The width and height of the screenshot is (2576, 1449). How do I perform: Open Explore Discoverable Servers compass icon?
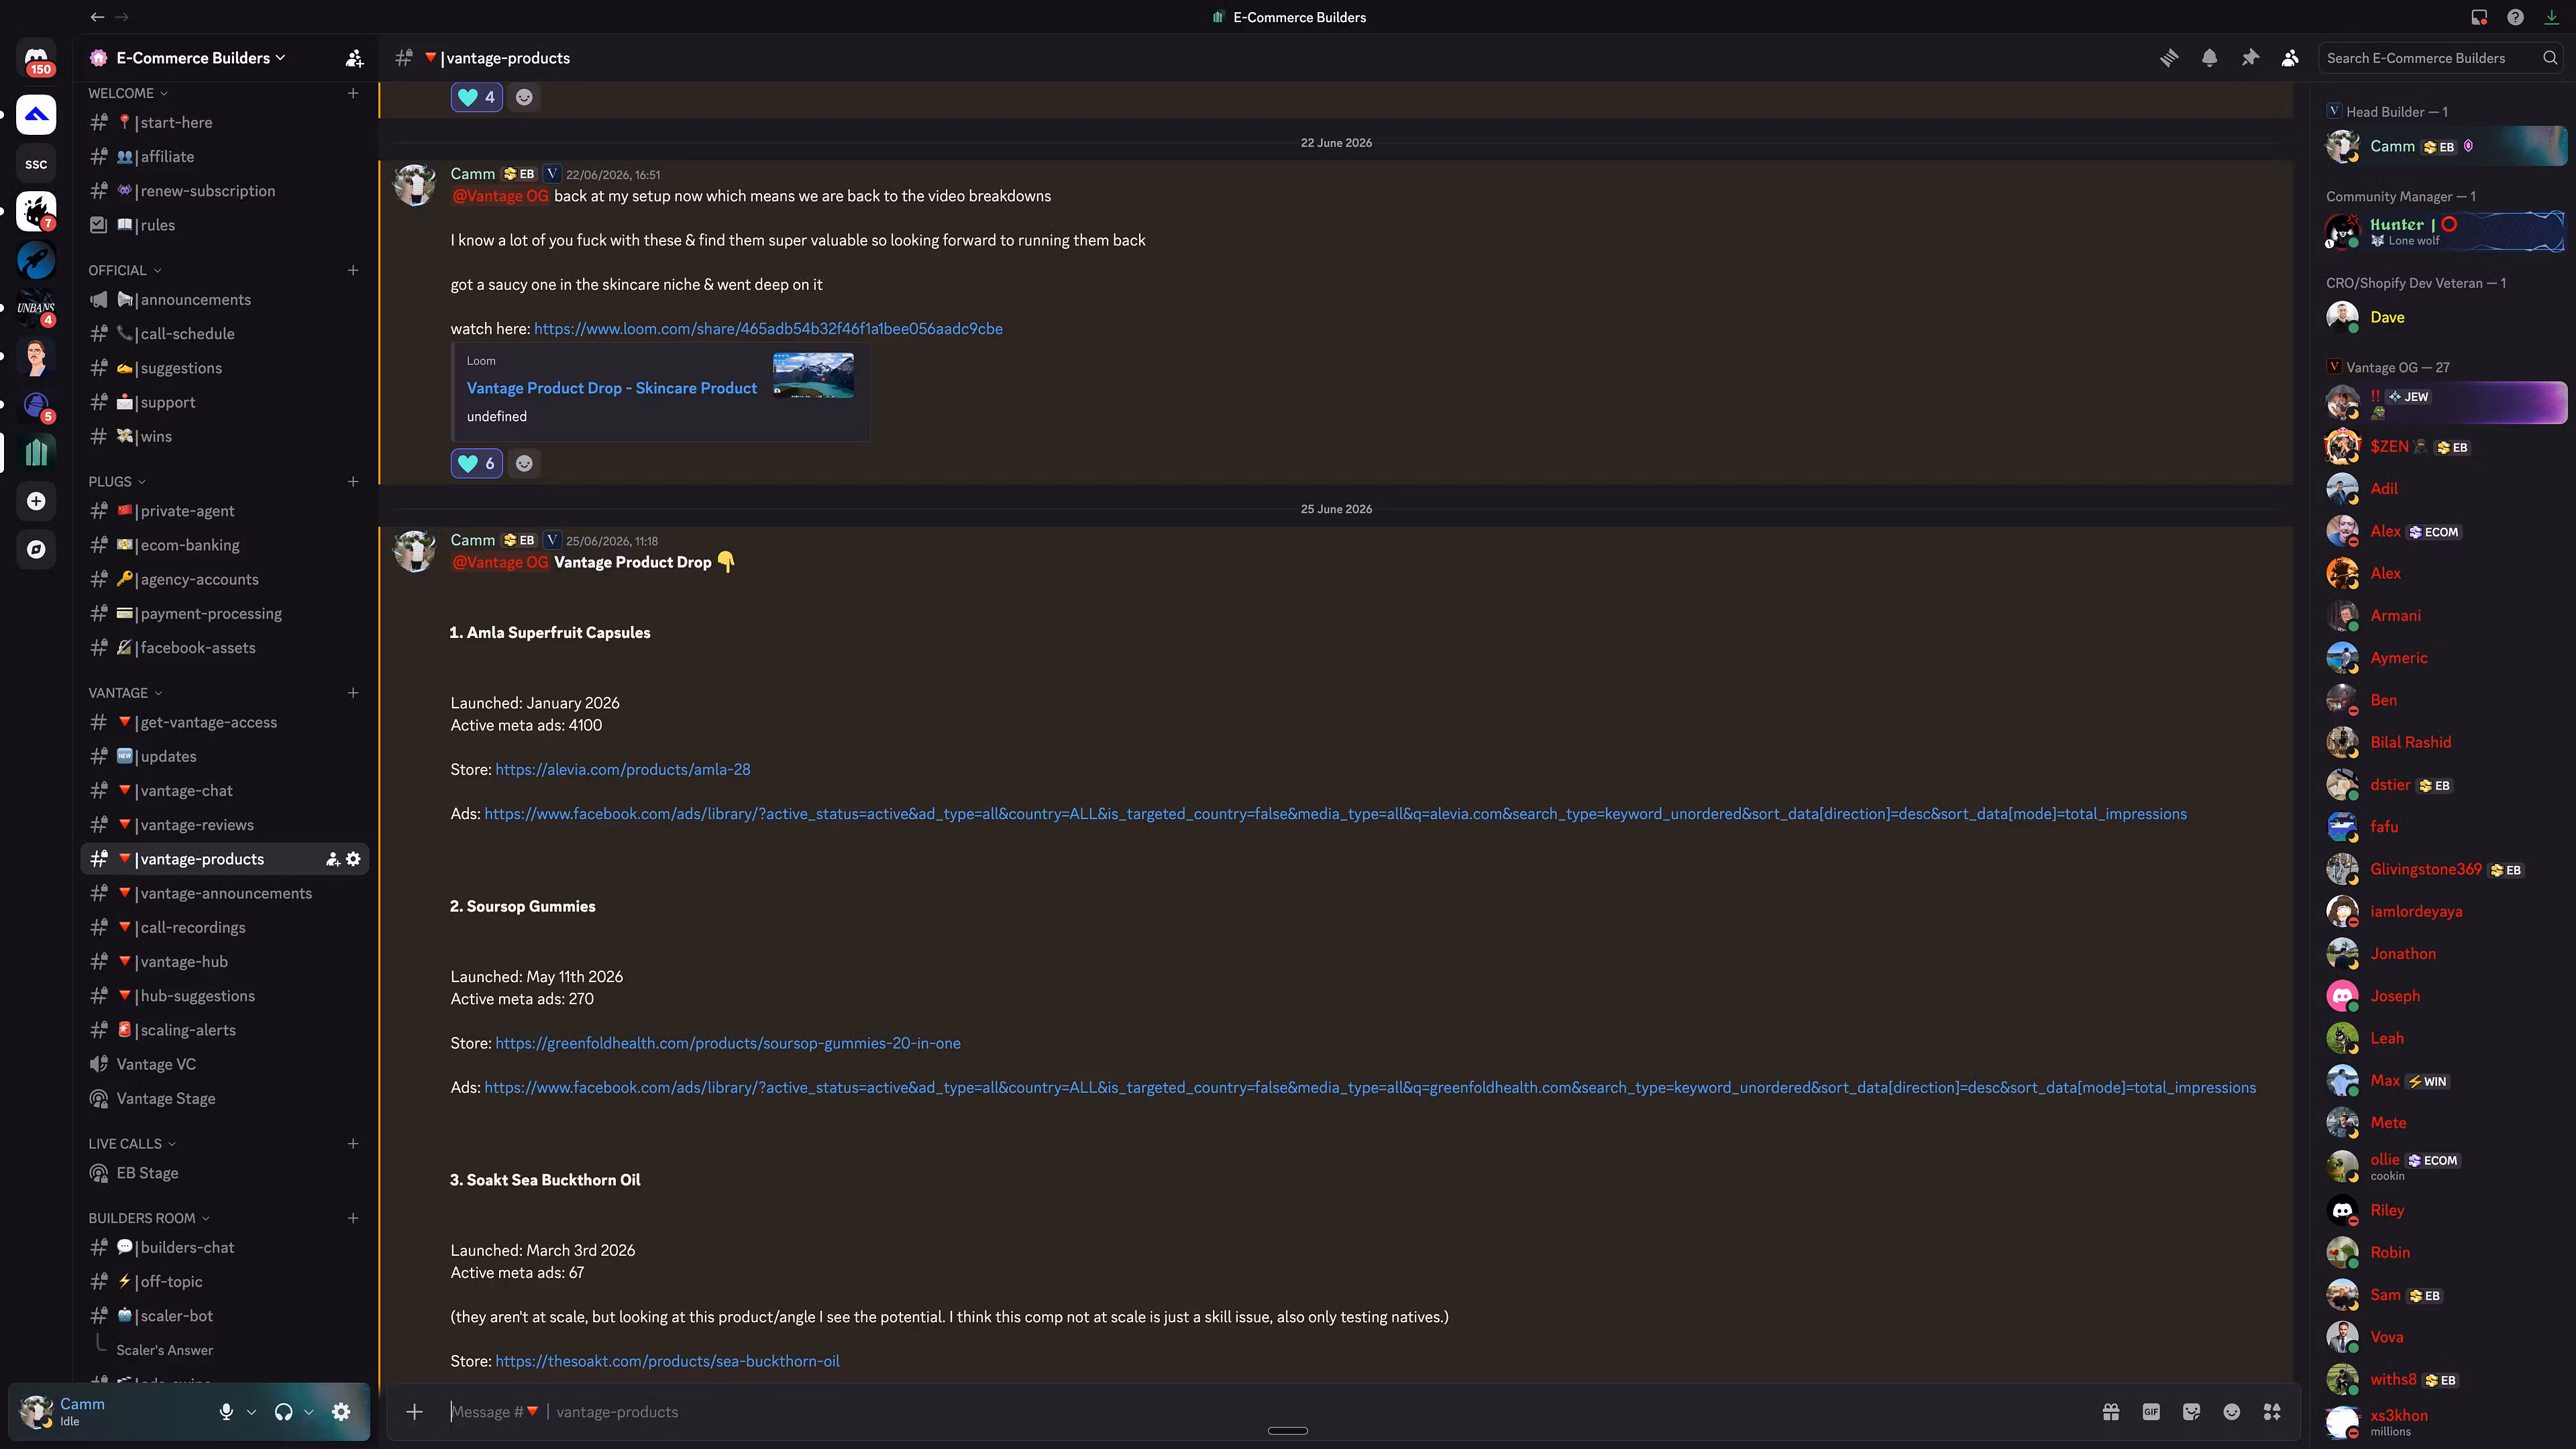click(x=37, y=549)
